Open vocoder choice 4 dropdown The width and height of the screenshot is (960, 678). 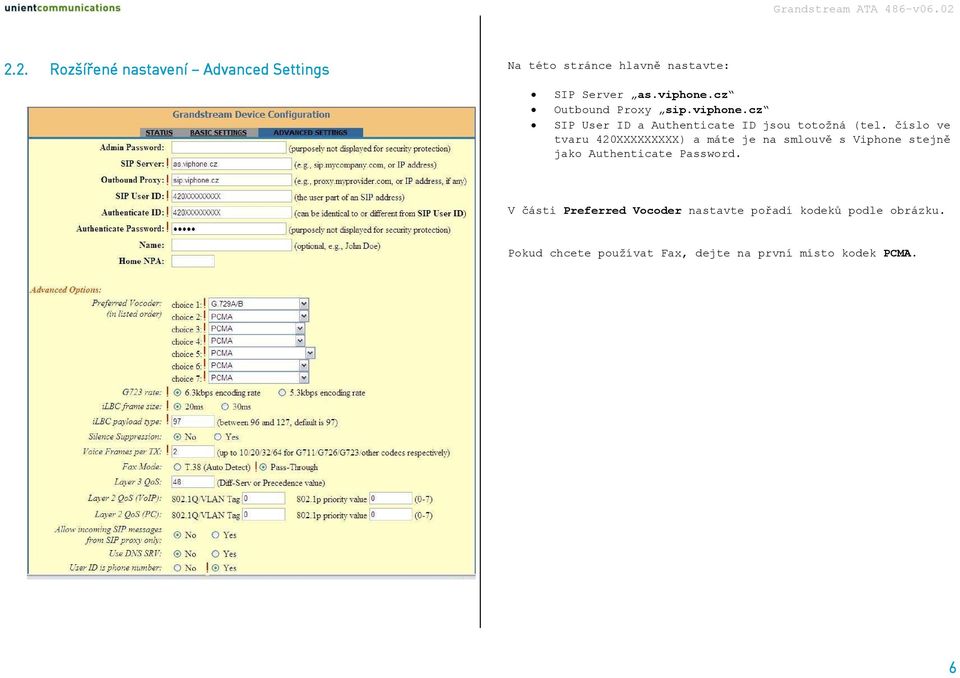pyautogui.click(x=257, y=341)
